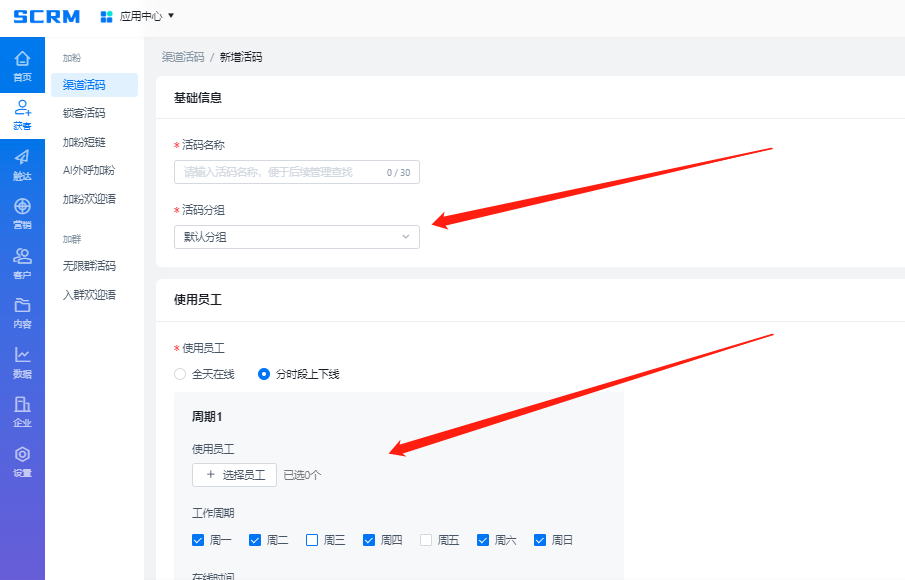This screenshot has width=905, height=580.
Task: Click the 选择员工 button
Action: point(234,475)
